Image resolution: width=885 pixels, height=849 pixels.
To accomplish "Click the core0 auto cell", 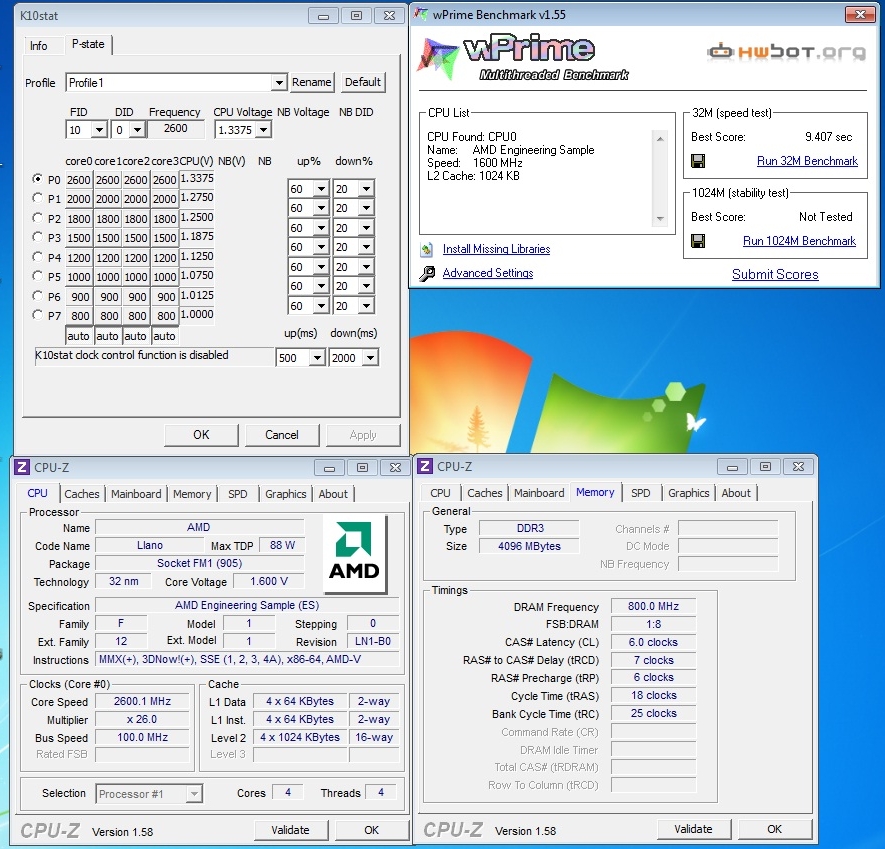I will click(78, 336).
